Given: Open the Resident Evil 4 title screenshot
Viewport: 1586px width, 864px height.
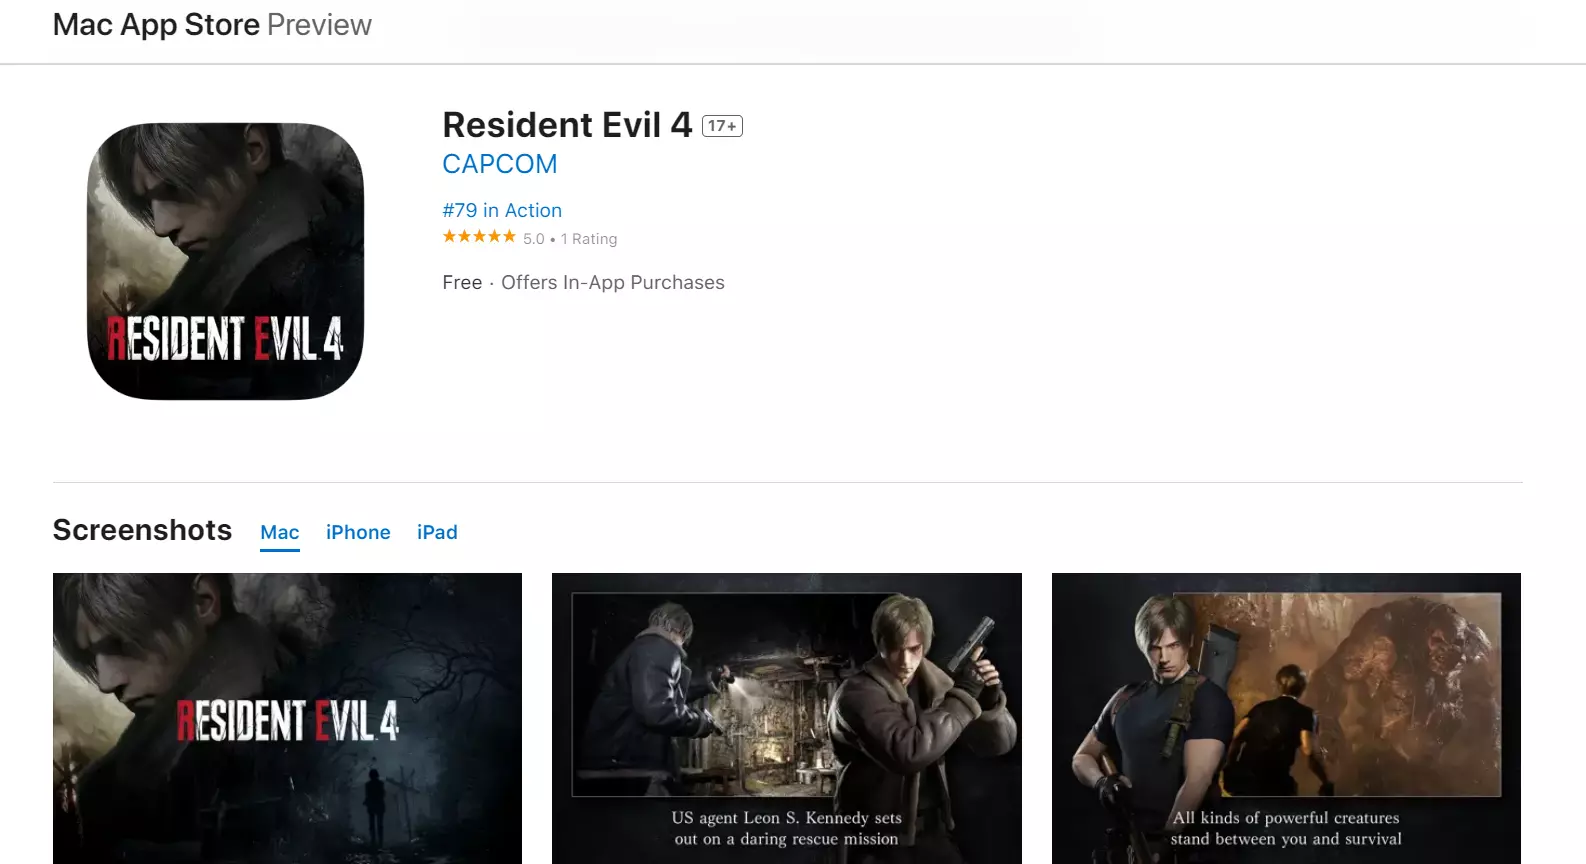Looking at the screenshot, I should pos(287,718).
